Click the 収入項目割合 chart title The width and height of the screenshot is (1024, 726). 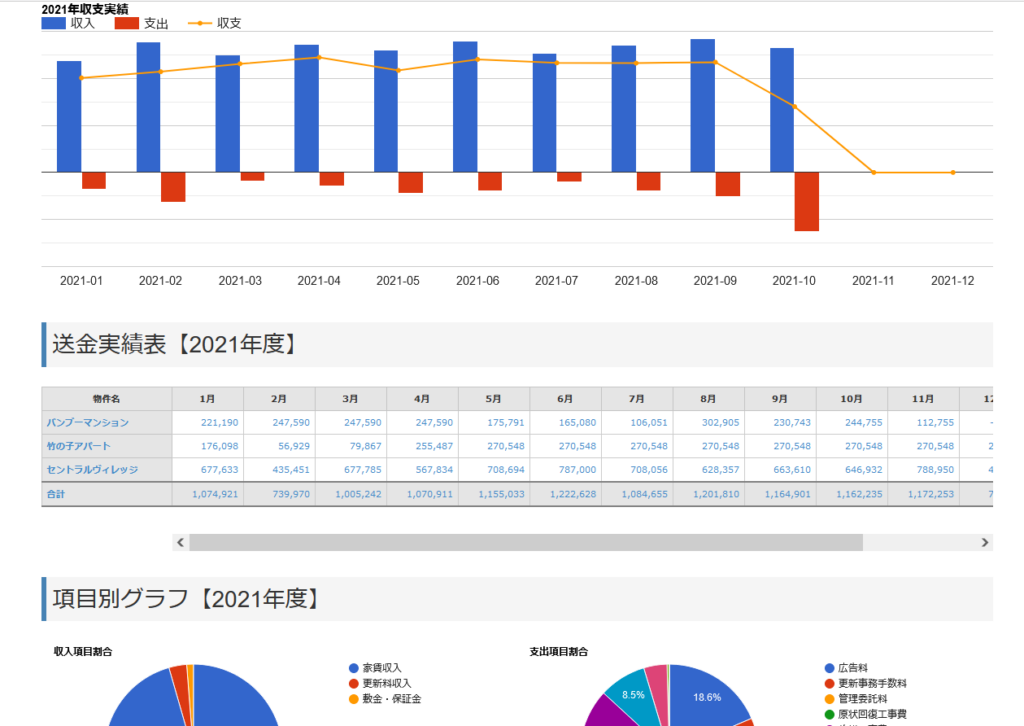[x=83, y=652]
